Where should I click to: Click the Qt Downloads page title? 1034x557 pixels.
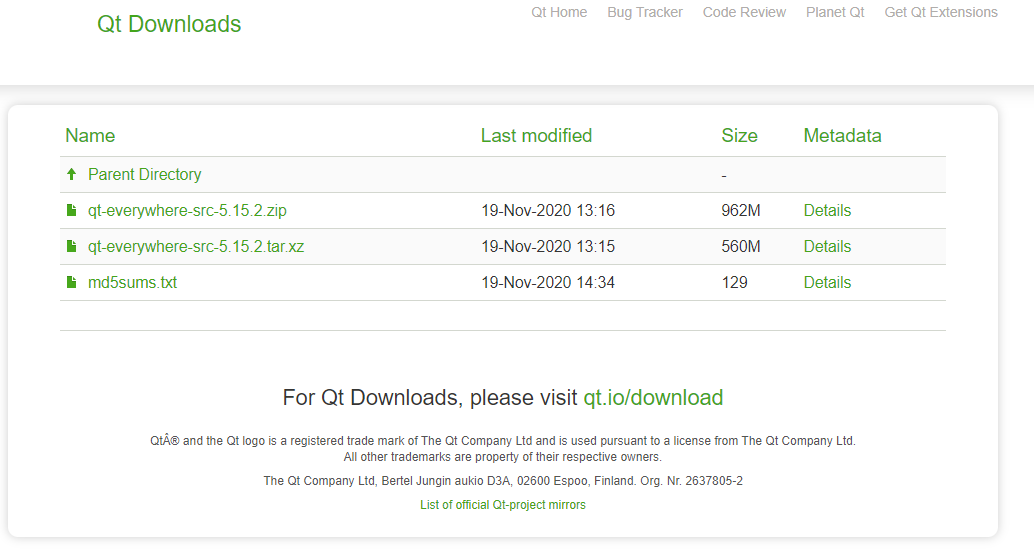click(169, 24)
